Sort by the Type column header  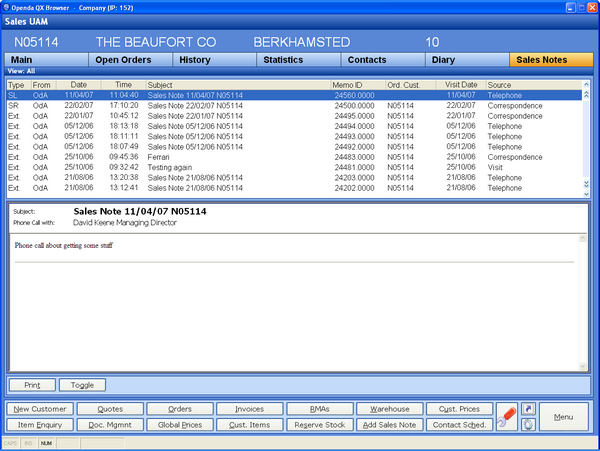pyautogui.click(x=19, y=85)
